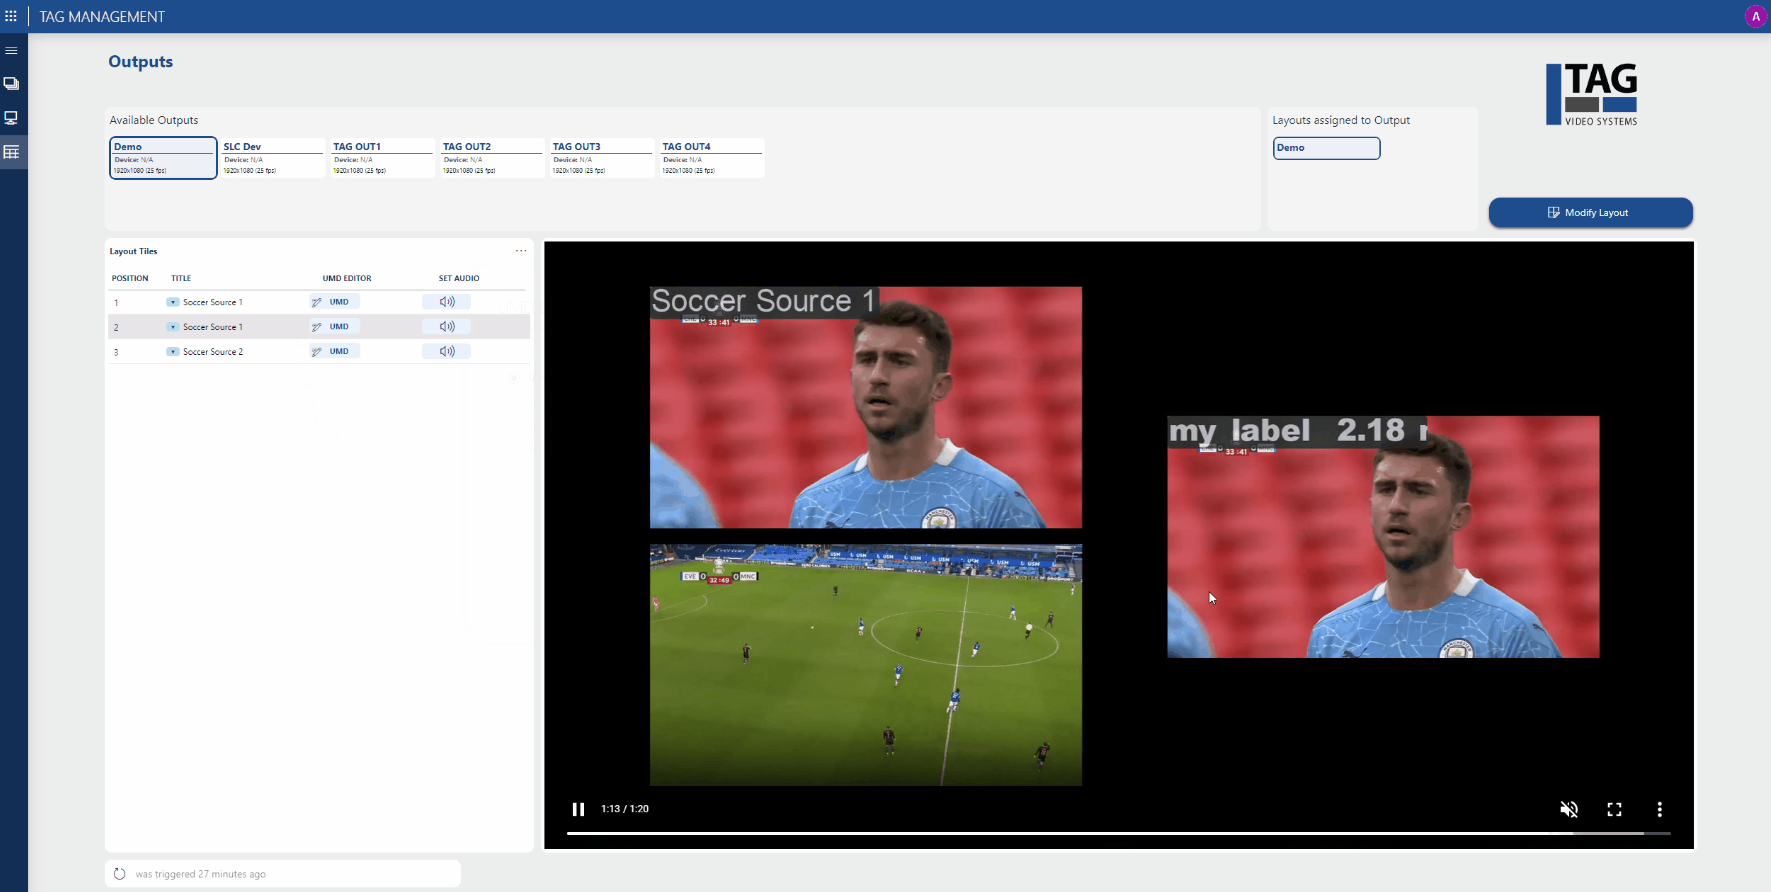Open UMD editor for Soccer Source 2

point(334,352)
